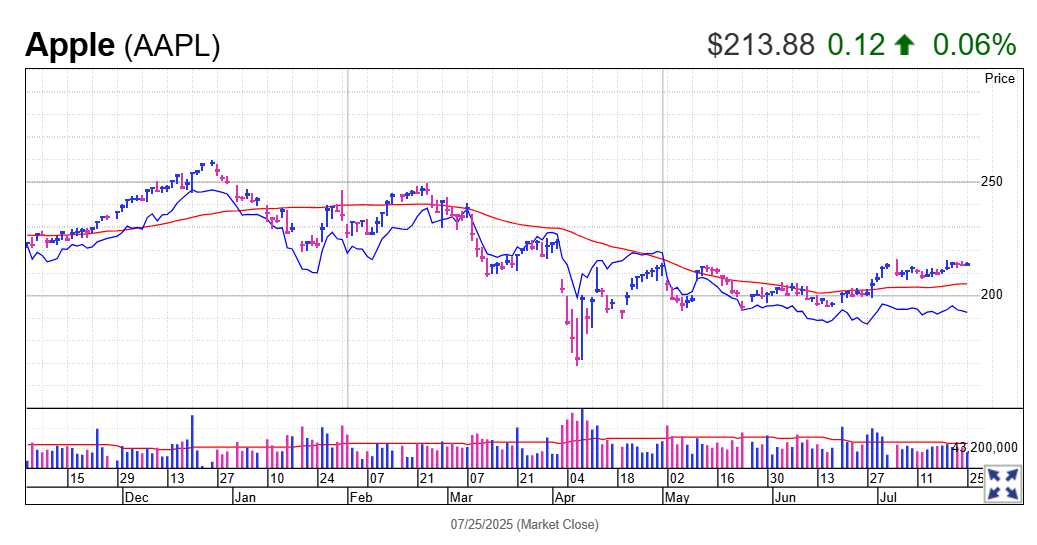Select the Feb month marker

[x=359, y=496]
